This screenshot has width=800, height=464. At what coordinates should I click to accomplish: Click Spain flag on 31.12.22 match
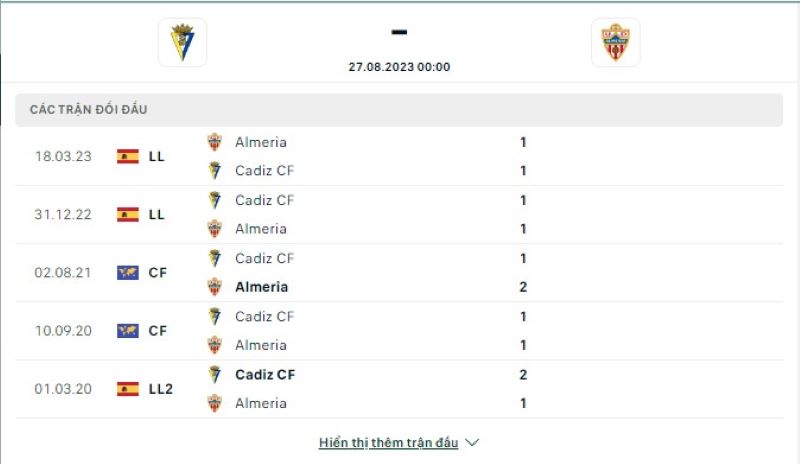pyautogui.click(x=128, y=214)
